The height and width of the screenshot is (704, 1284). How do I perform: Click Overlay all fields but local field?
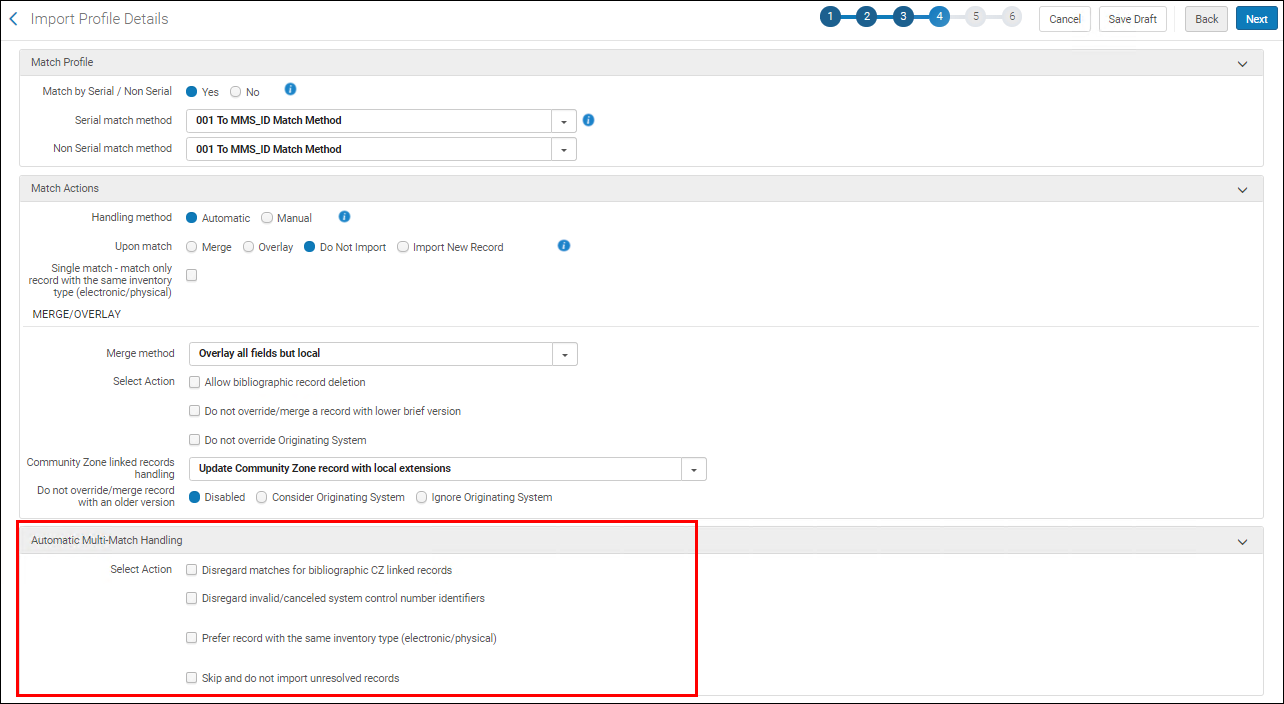point(371,354)
